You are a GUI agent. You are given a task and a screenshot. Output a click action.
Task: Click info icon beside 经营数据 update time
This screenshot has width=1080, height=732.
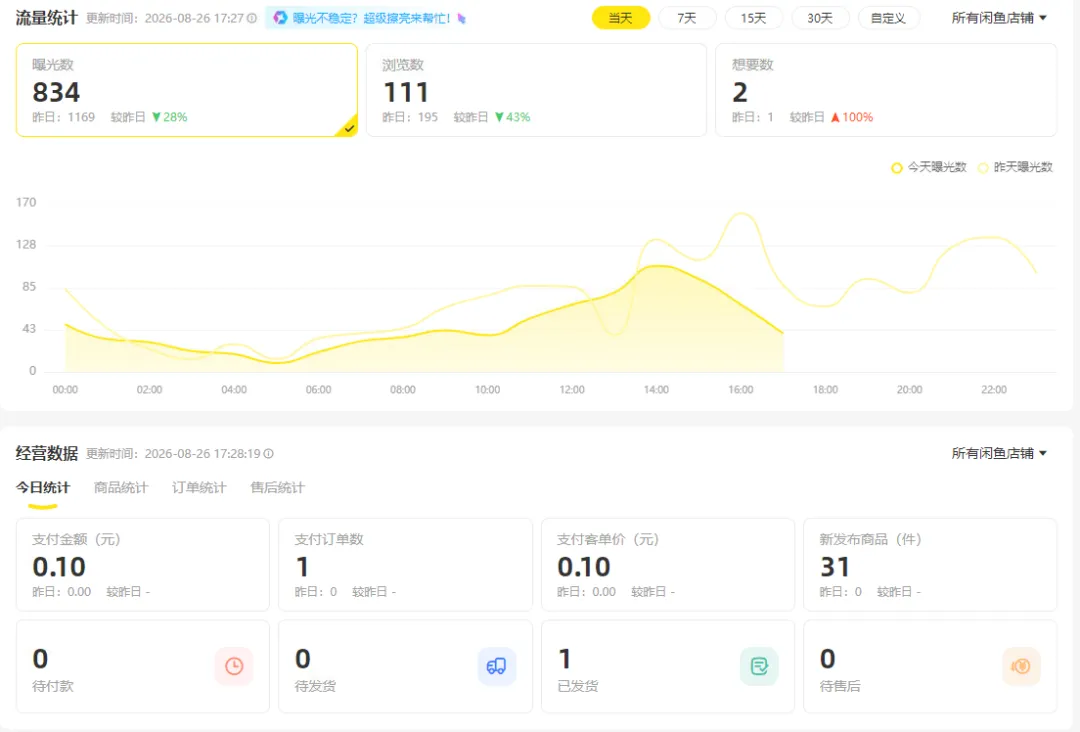(x=269, y=453)
